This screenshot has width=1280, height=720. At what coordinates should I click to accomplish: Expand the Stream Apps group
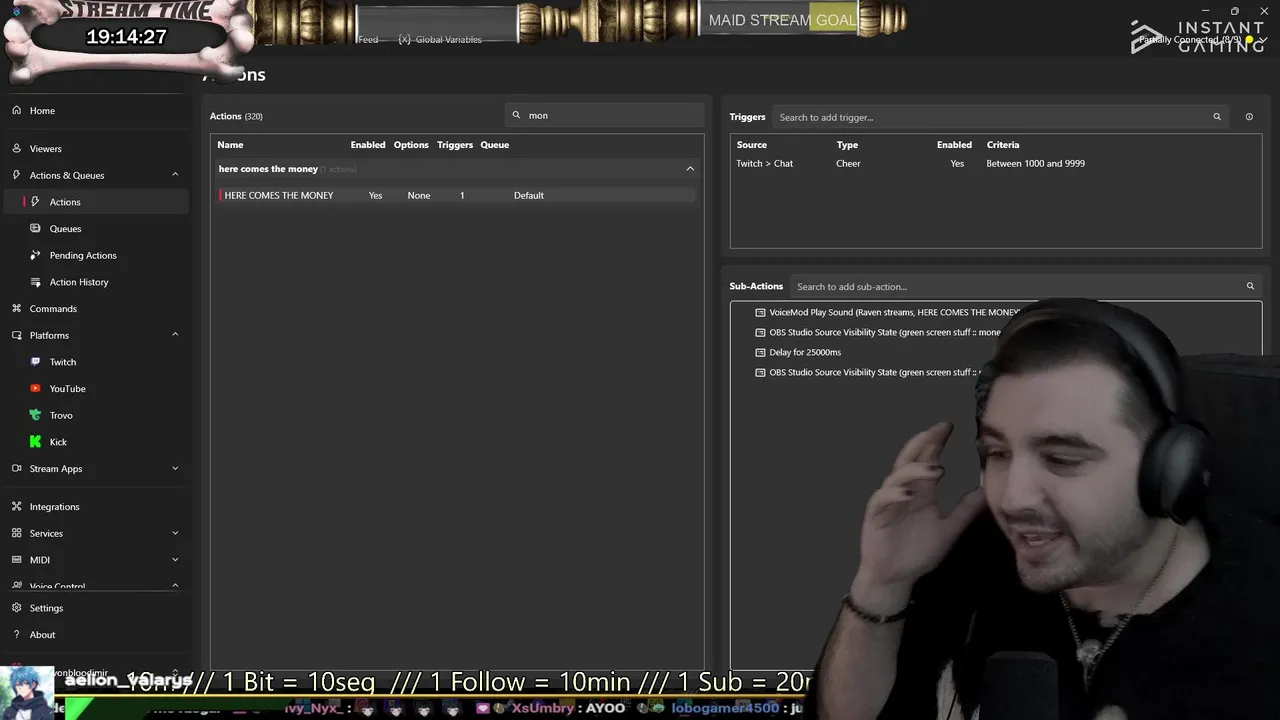(175, 469)
